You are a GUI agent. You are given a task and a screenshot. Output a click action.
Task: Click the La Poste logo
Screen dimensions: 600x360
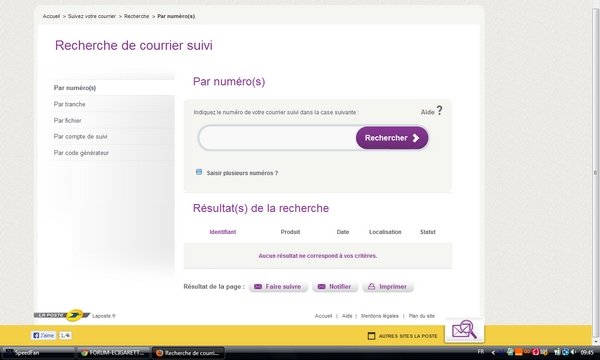(x=62, y=315)
